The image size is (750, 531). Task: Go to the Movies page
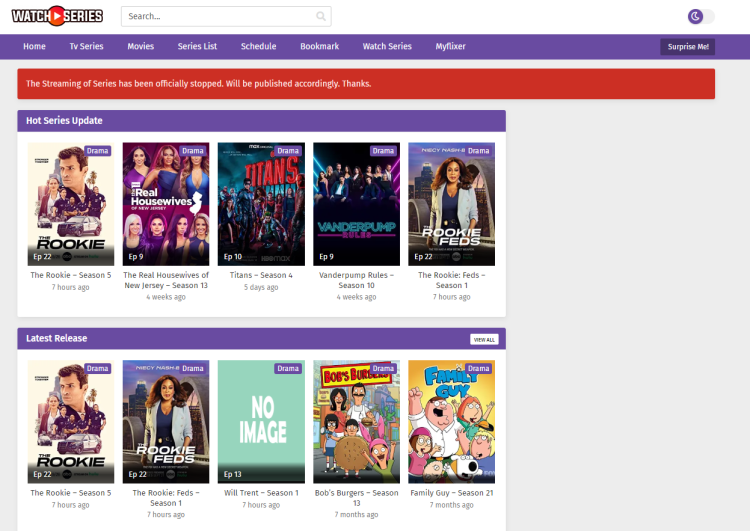(140, 47)
